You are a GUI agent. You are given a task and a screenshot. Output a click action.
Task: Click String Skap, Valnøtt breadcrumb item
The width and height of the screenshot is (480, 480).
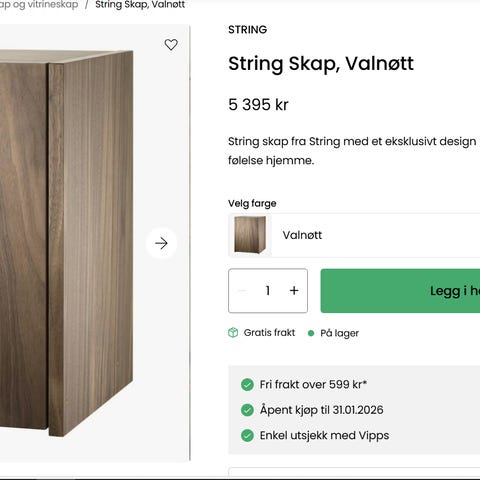point(140,5)
